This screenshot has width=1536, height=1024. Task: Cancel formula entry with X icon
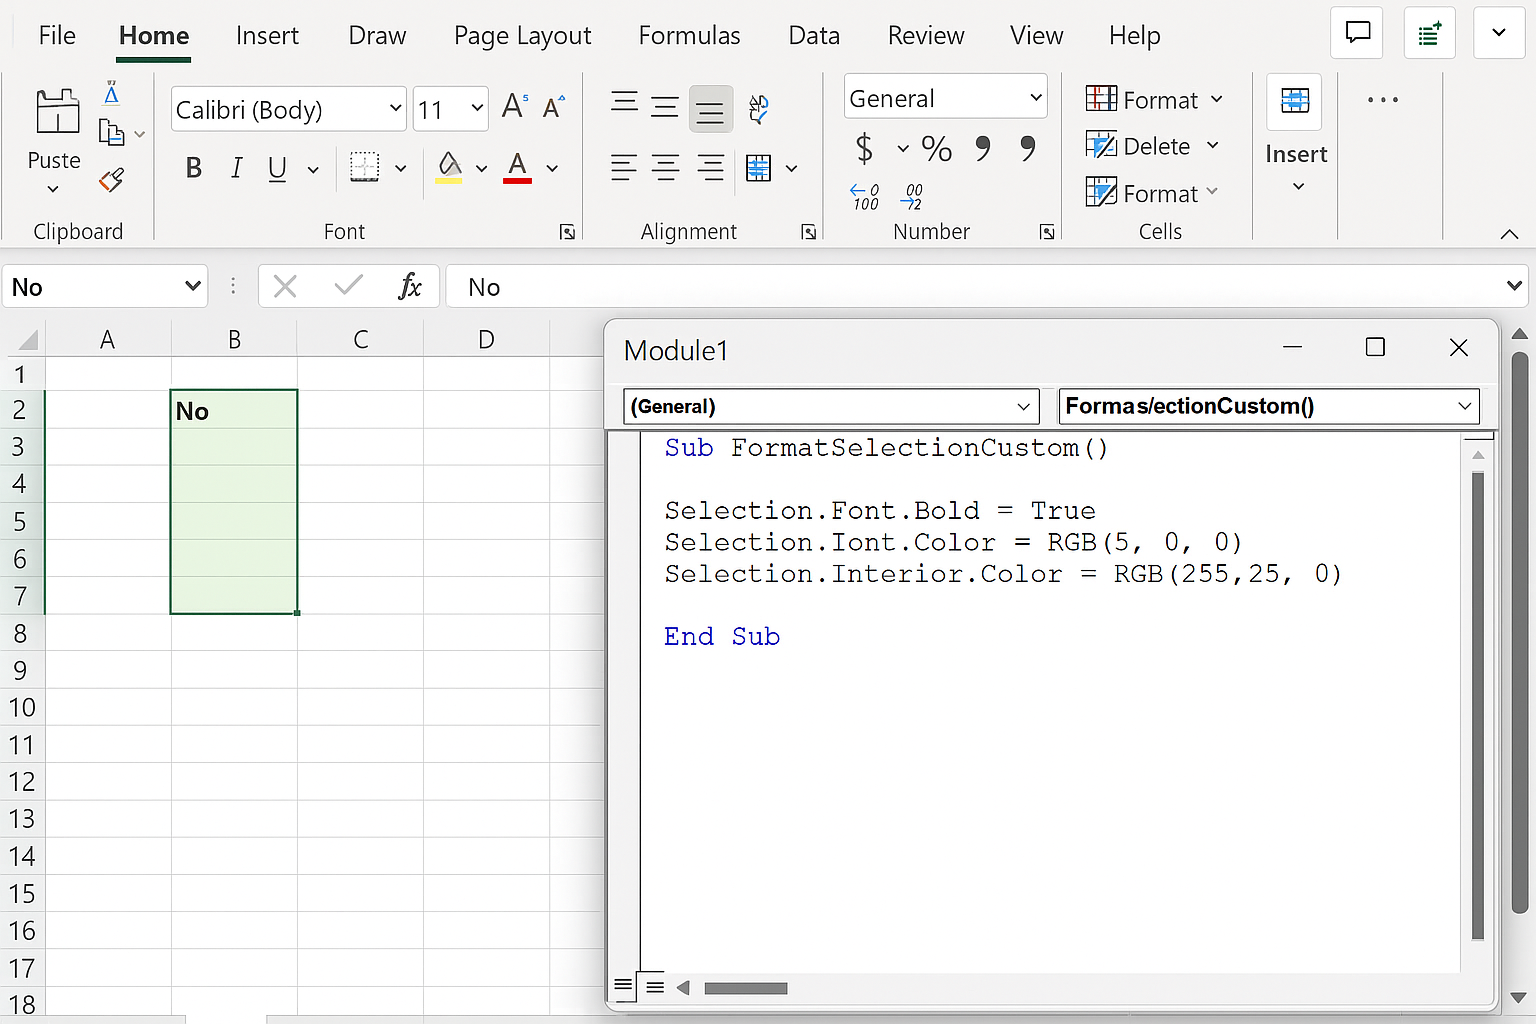pyautogui.click(x=285, y=287)
